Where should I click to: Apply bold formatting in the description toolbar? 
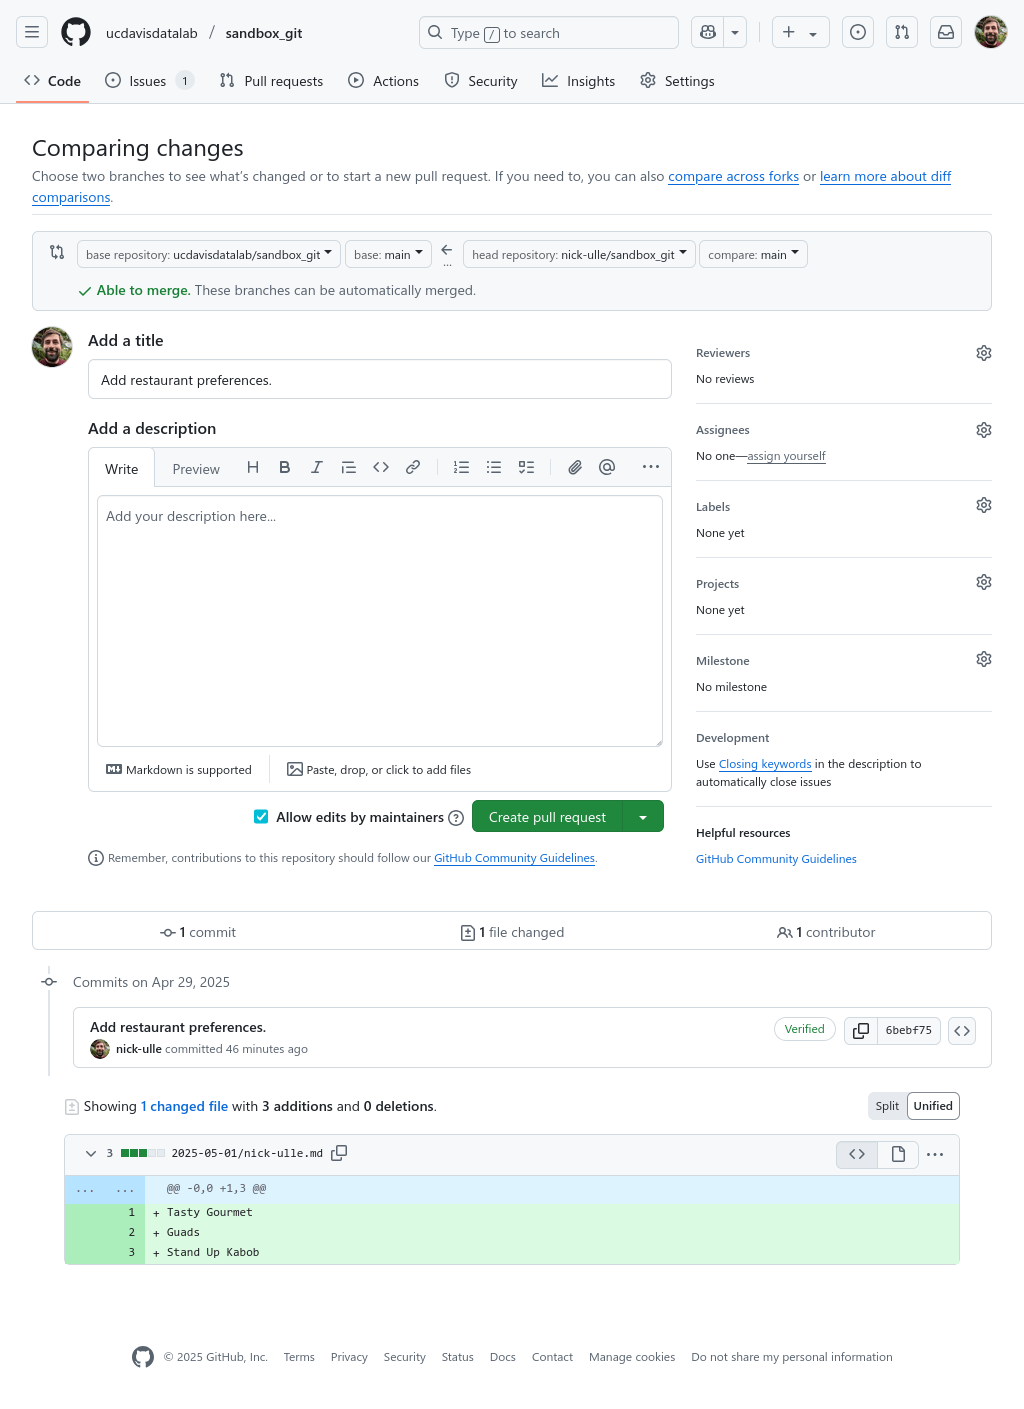[284, 467]
